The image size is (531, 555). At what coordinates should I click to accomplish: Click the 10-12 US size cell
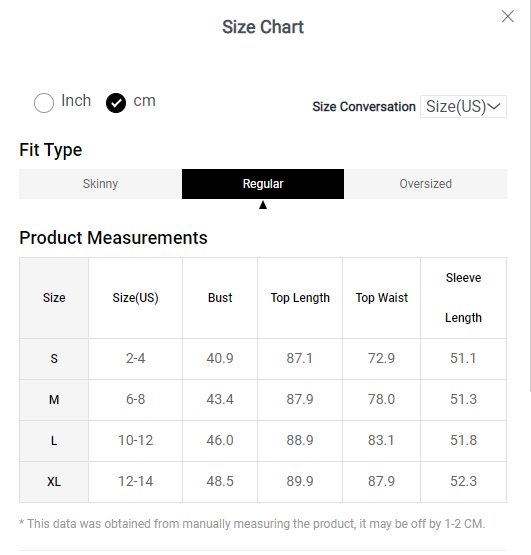(x=135, y=441)
